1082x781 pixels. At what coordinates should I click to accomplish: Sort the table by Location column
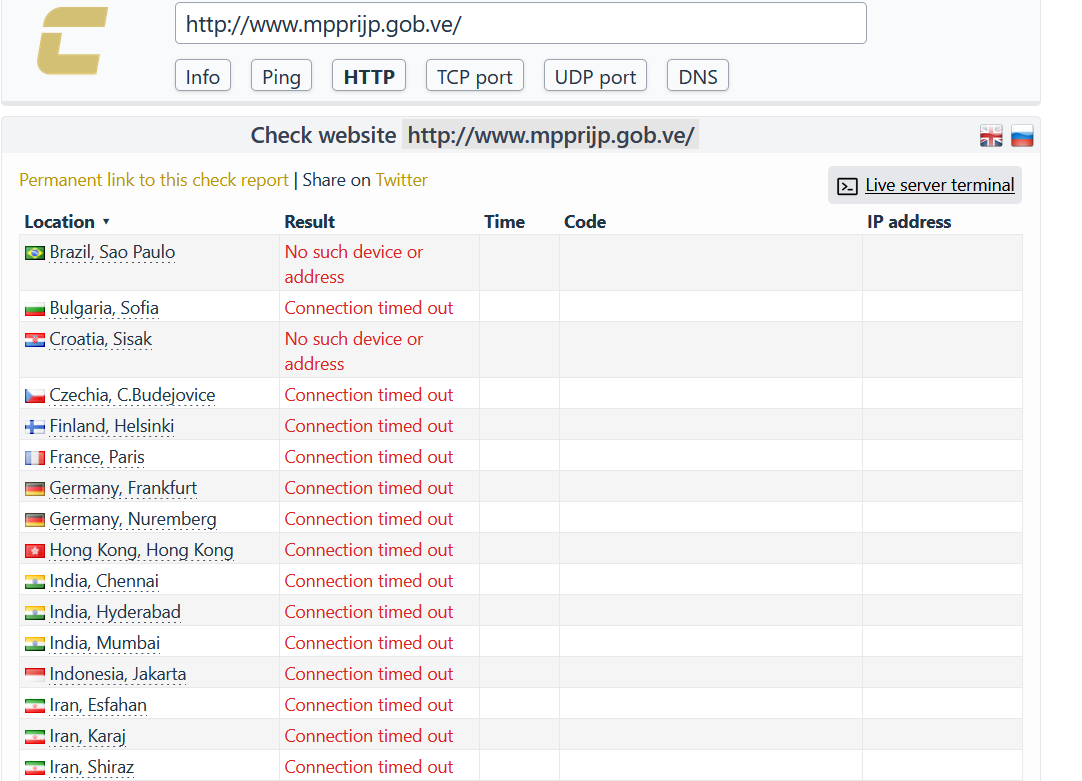point(67,222)
